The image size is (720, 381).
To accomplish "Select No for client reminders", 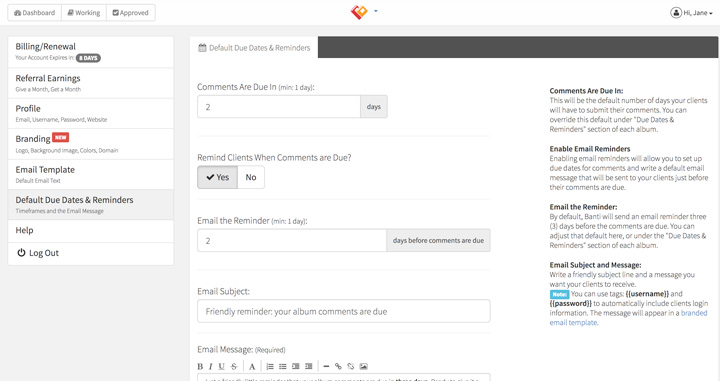I will (251, 177).
